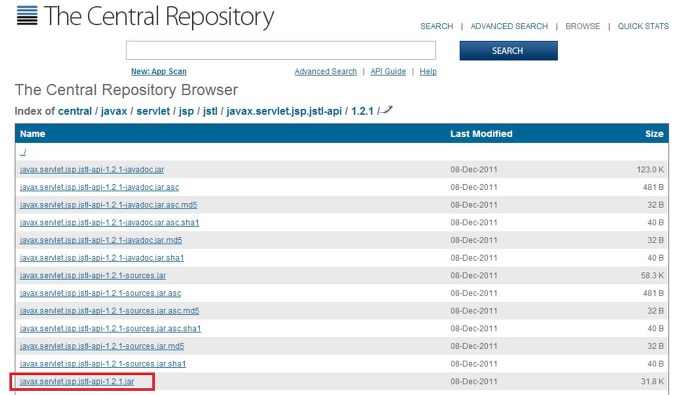This screenshot has height=395, width=683.
Task: Download javax.servlet.jsp.jstl-api-1.2.1-sources.jar
Action: point(93,275)
